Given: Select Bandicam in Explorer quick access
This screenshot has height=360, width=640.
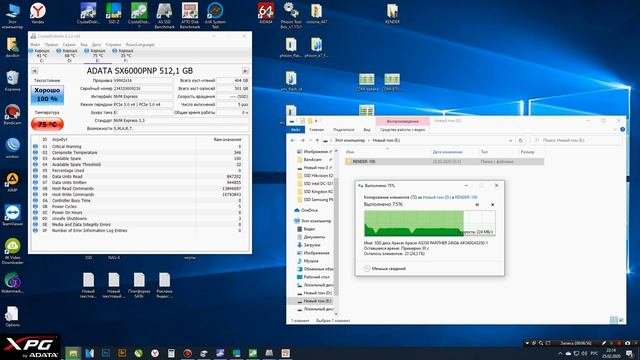Looking at the screenshot, I should (313, 160).
